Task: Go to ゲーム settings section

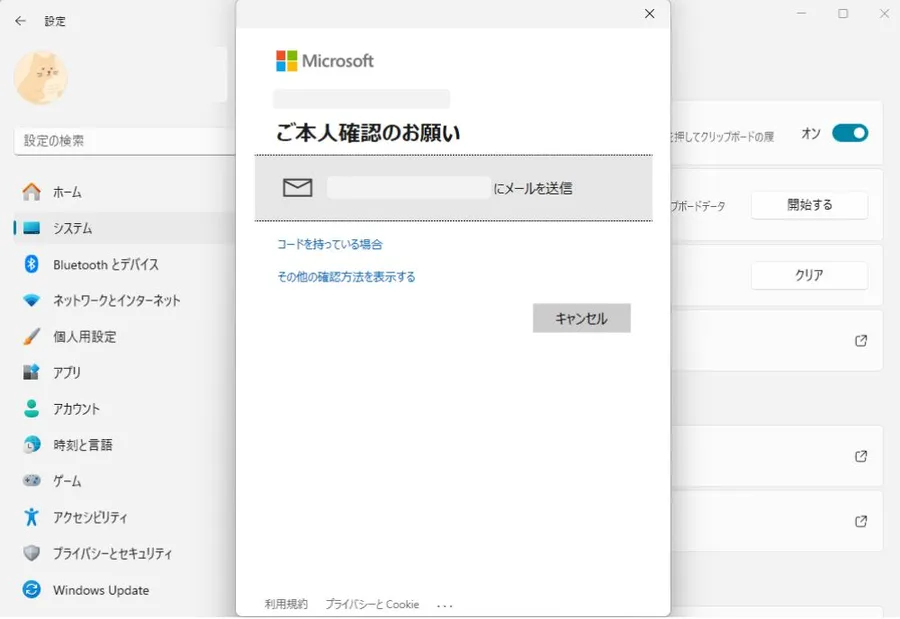Action: [67, 481]
